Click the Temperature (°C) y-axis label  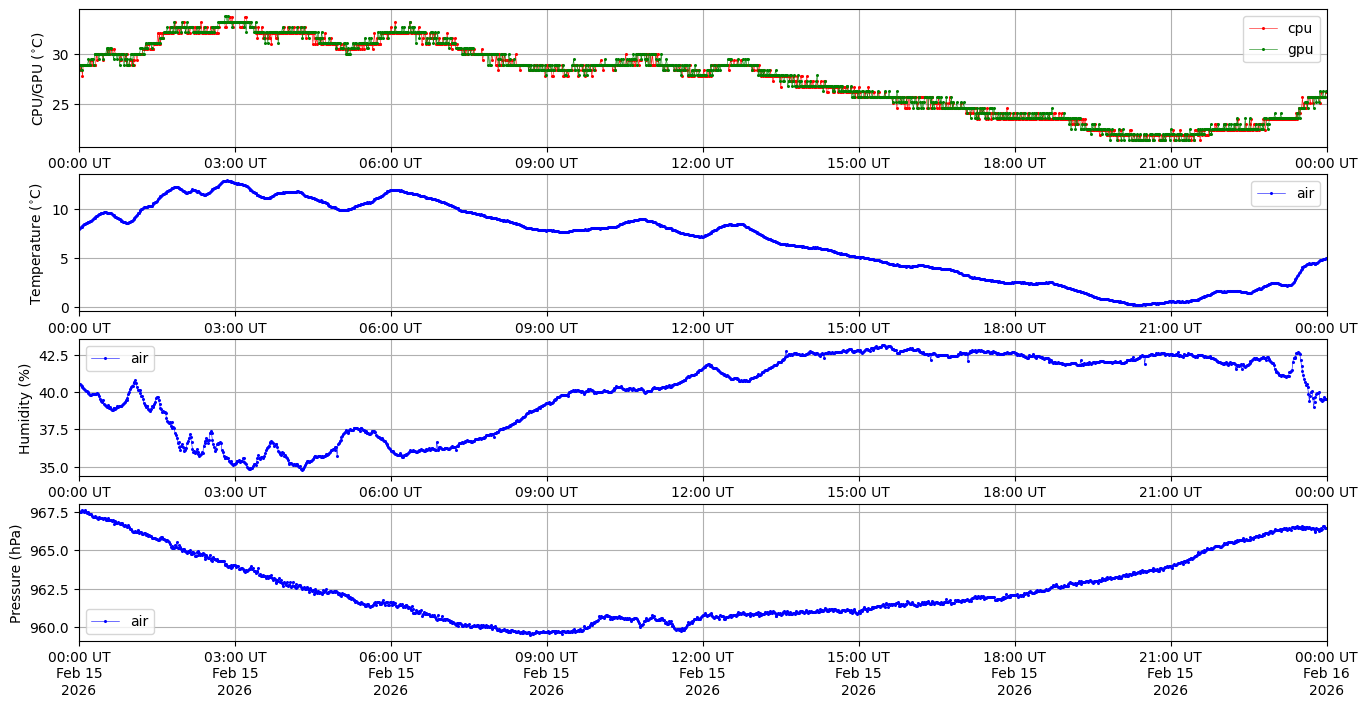37,243
